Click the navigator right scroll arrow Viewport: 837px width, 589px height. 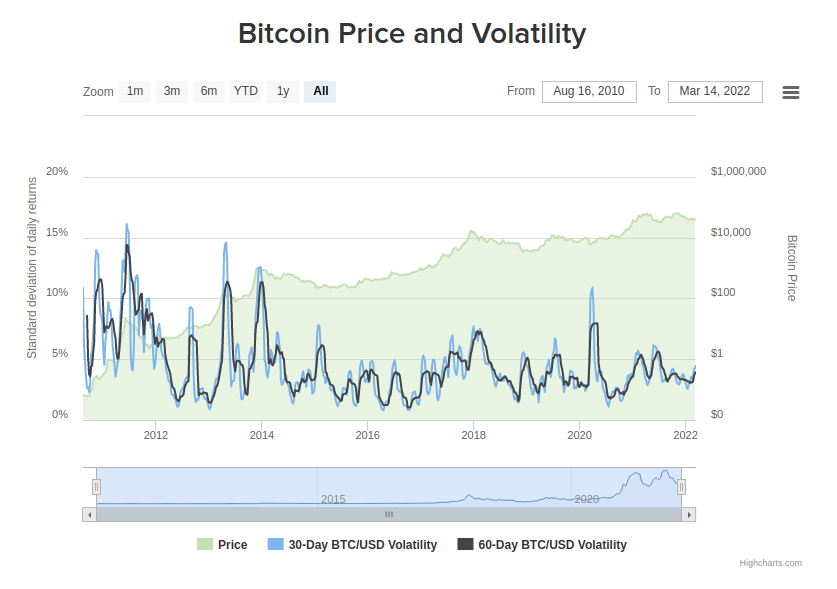(689, 515)
